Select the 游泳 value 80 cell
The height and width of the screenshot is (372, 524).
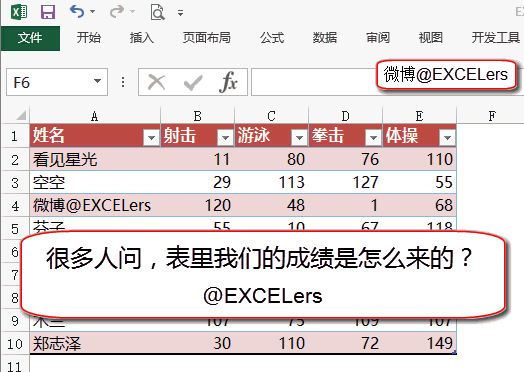[272, 159]
